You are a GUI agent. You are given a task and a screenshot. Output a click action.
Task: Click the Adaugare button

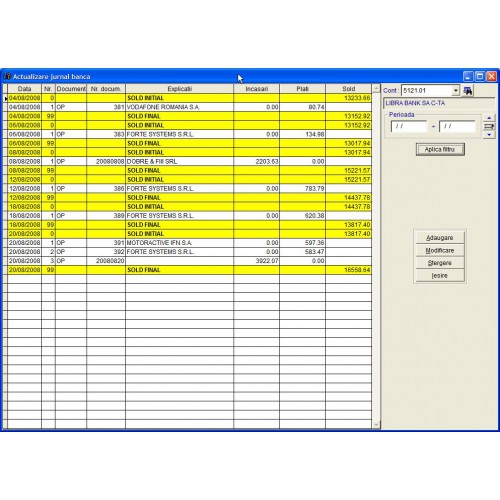point(440,238)
